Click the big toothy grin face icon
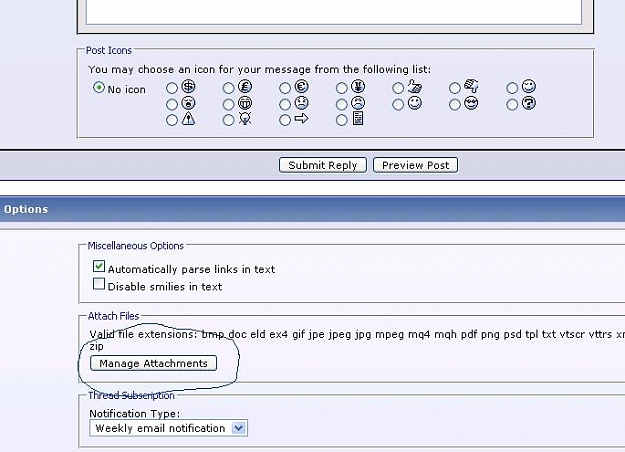Viewport: 625px width, 452px height. [x=245, y=103]
